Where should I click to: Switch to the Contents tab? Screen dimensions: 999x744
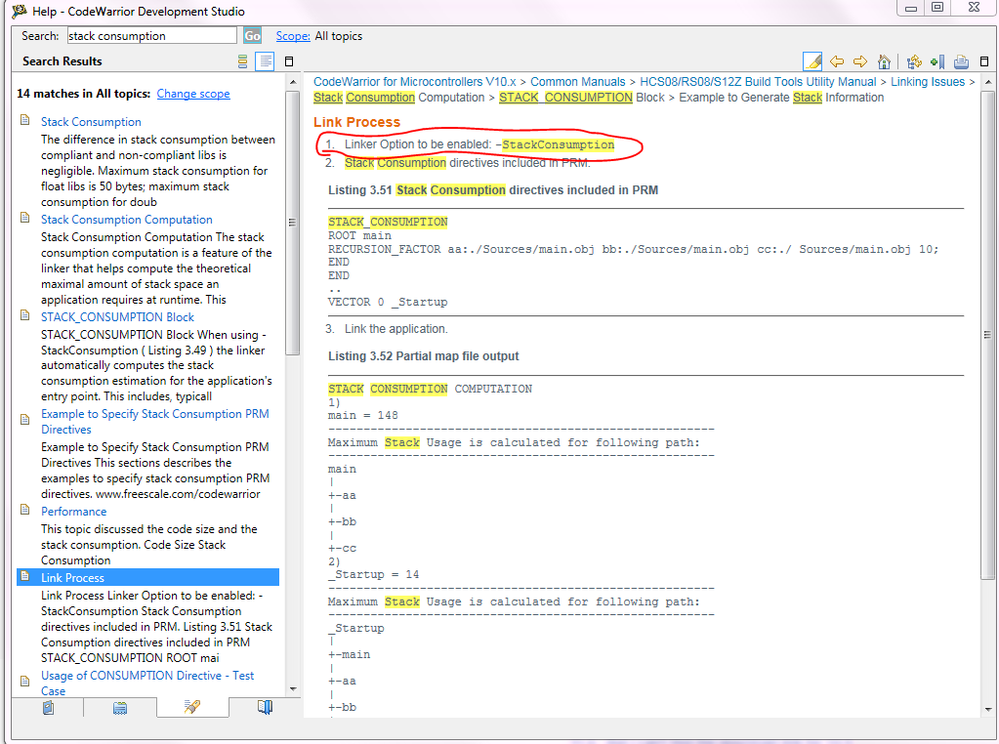point(48,707)
